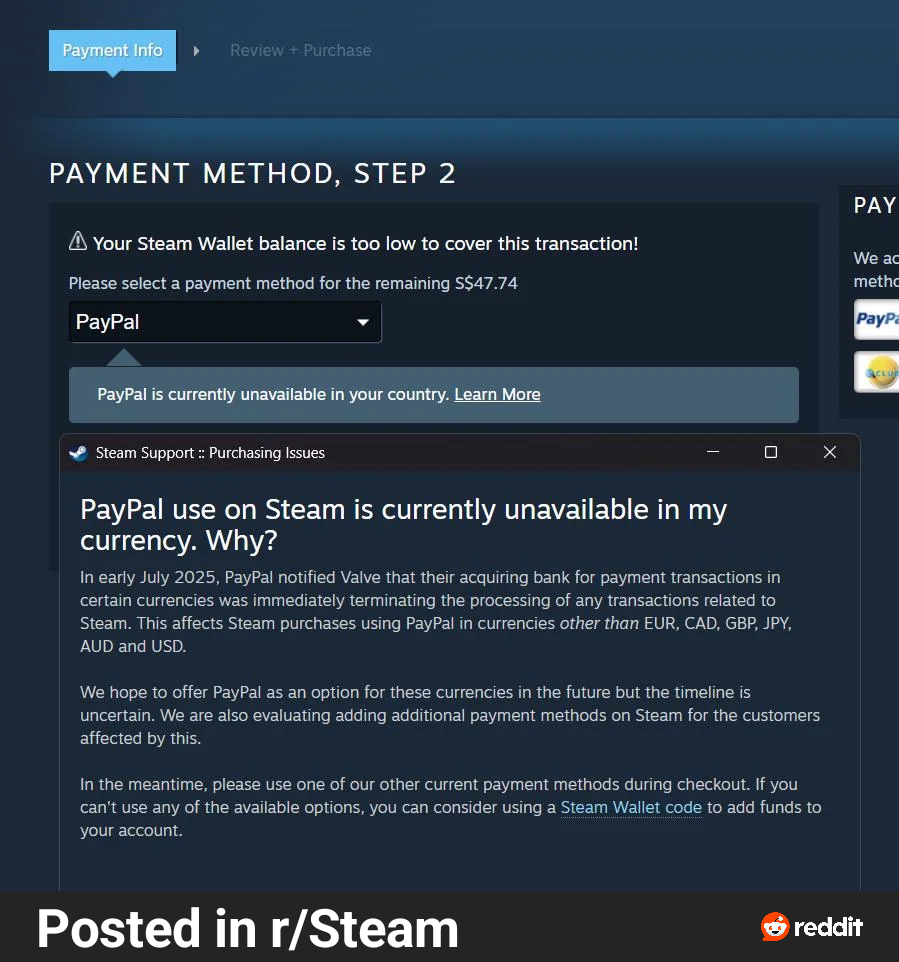
Task: Follow the Steam Wallet code link
Action: point(631,807)
